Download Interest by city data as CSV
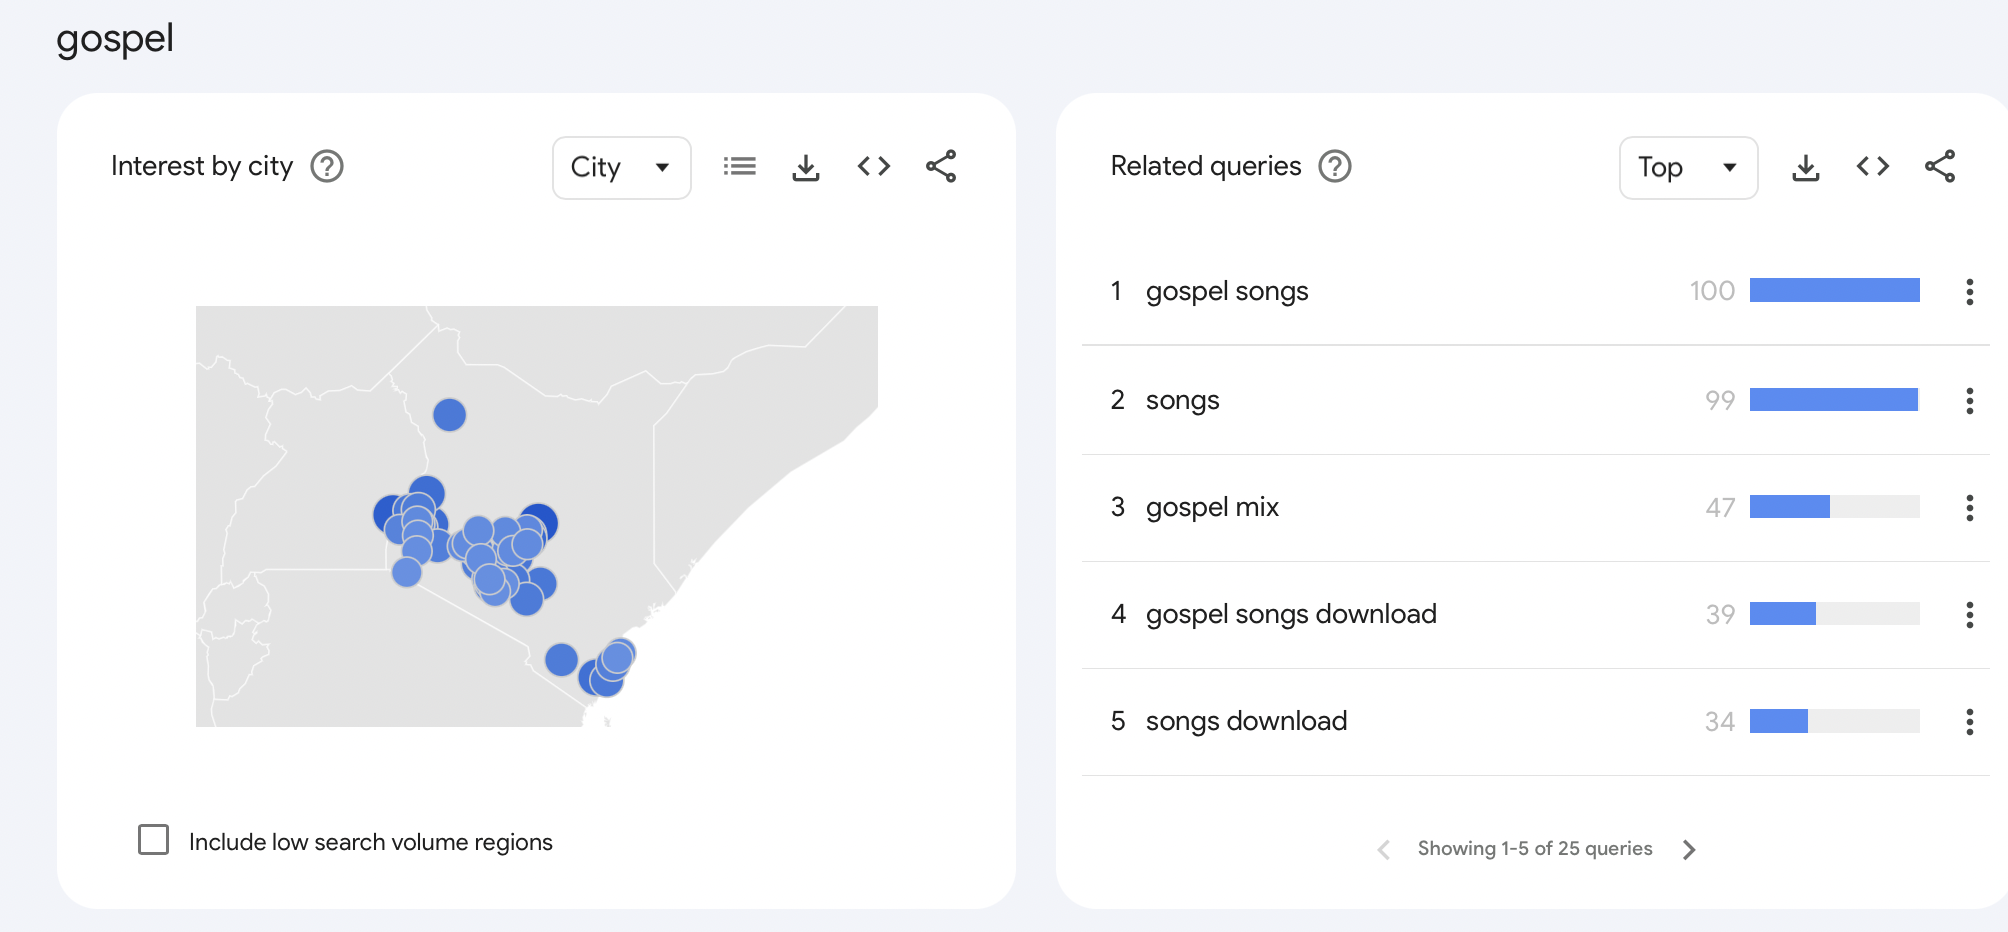Screen dimensions: 2008x932 806,167
